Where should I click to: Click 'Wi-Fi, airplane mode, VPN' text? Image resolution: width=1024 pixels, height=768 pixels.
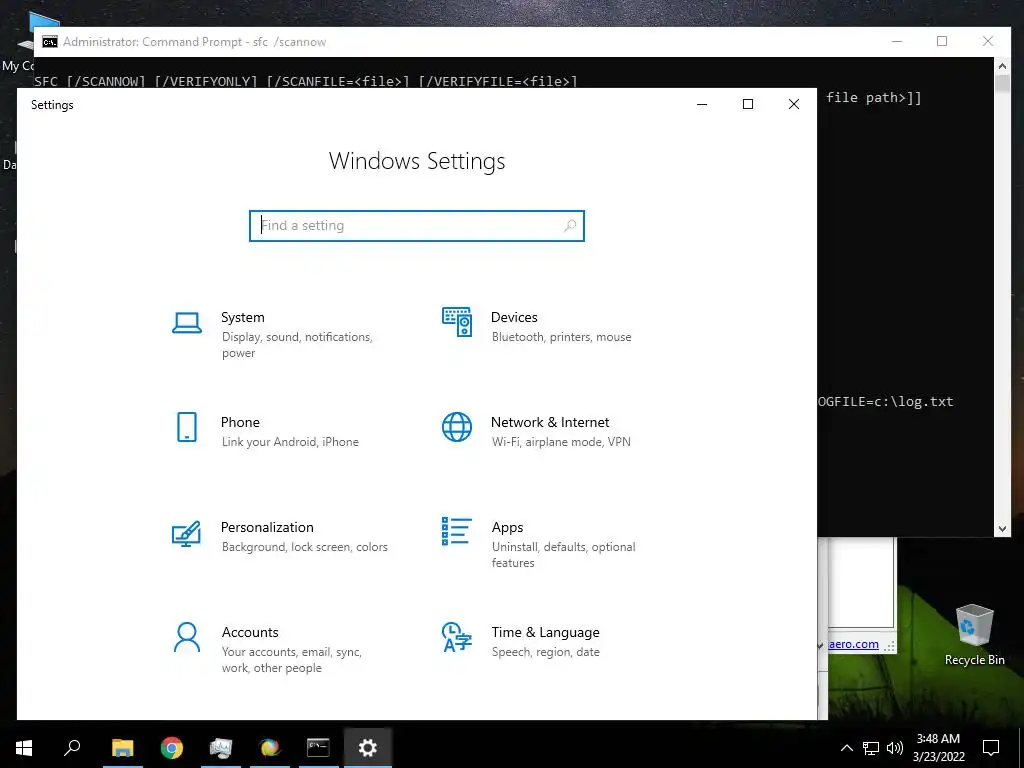[561, 442]
